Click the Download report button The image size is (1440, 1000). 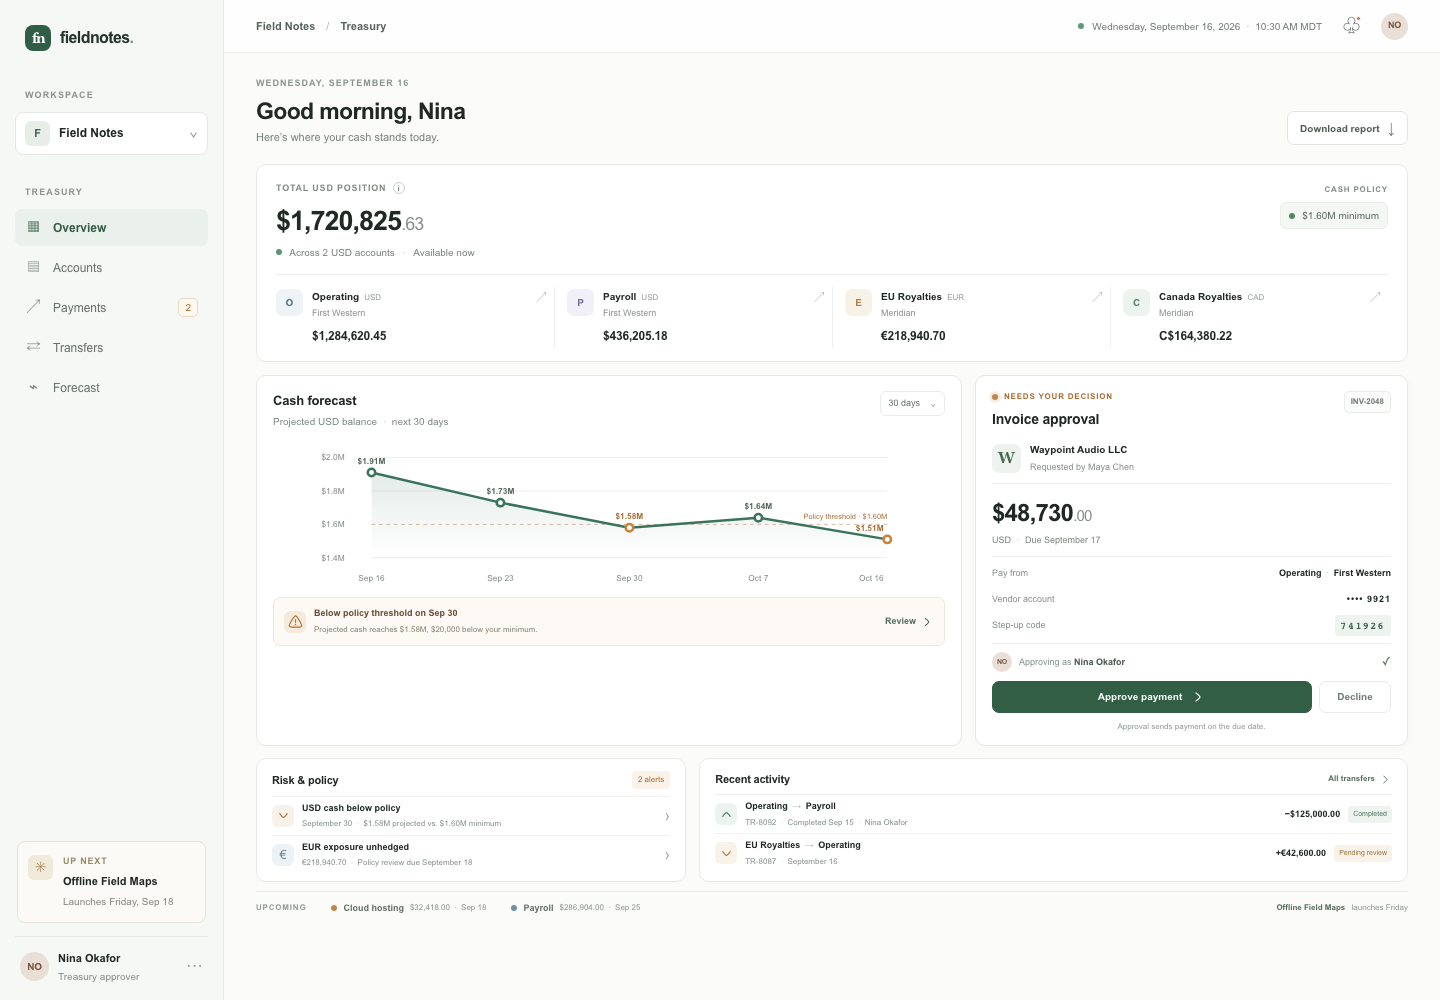point(1347,128)
